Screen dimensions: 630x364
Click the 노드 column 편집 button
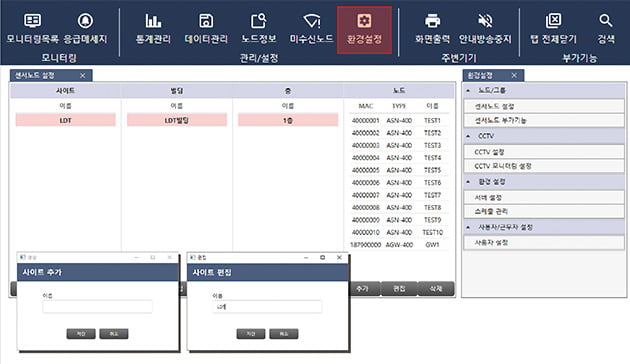pyautogui.click(x=399, y=288)
